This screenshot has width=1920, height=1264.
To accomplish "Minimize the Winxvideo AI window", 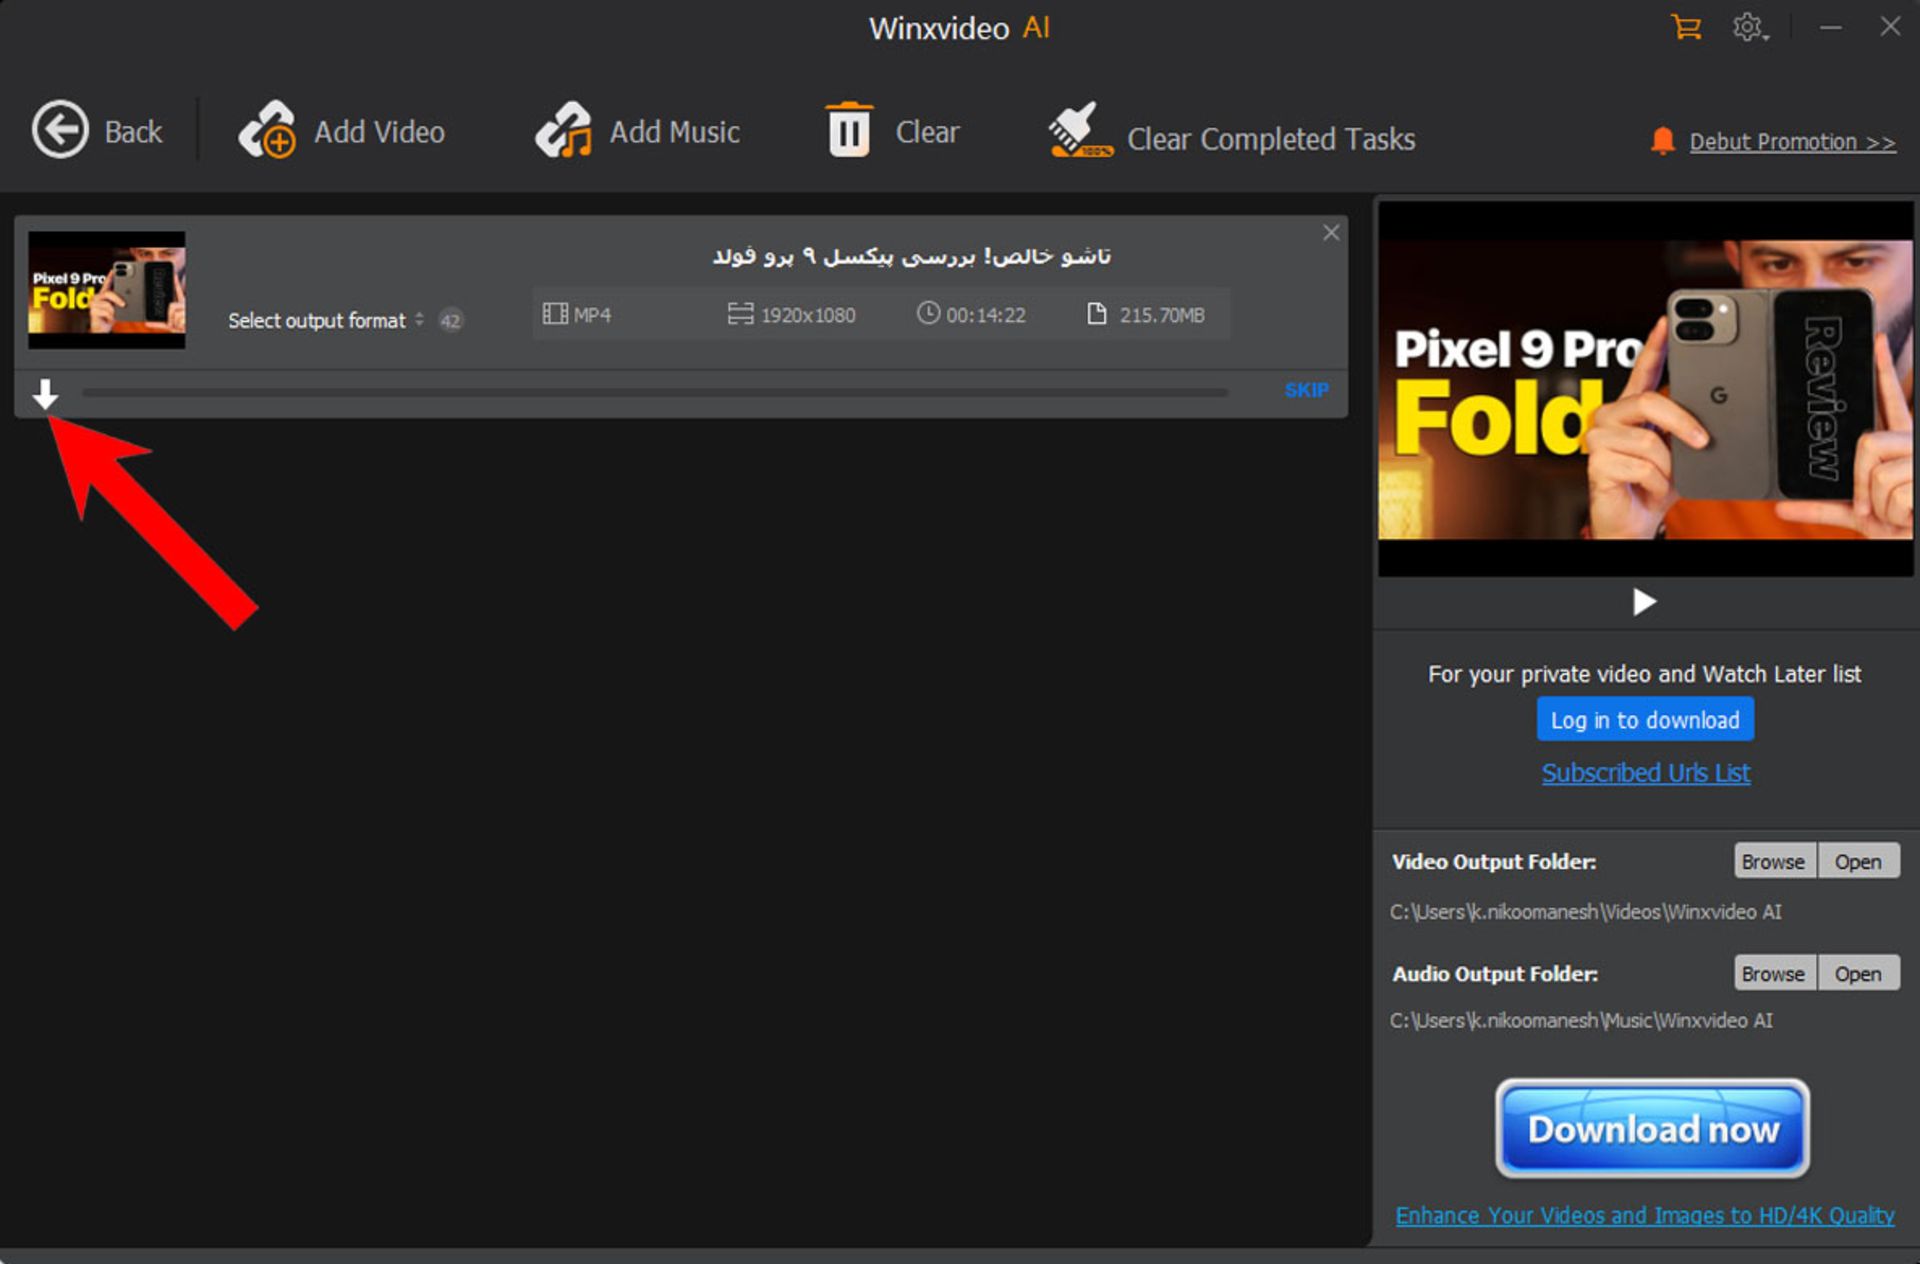I will tap(1830, 27).
